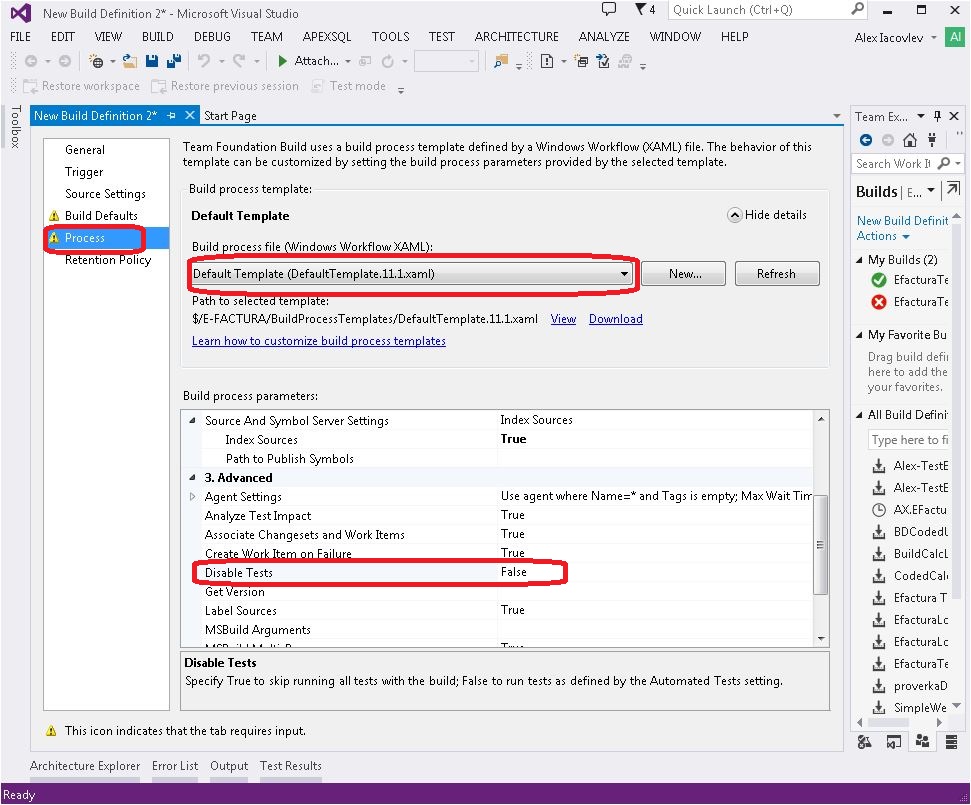Screen dimensions: 971x805
Task: Click the Connect to Team Projects plug icon
Action: point(932,140)
